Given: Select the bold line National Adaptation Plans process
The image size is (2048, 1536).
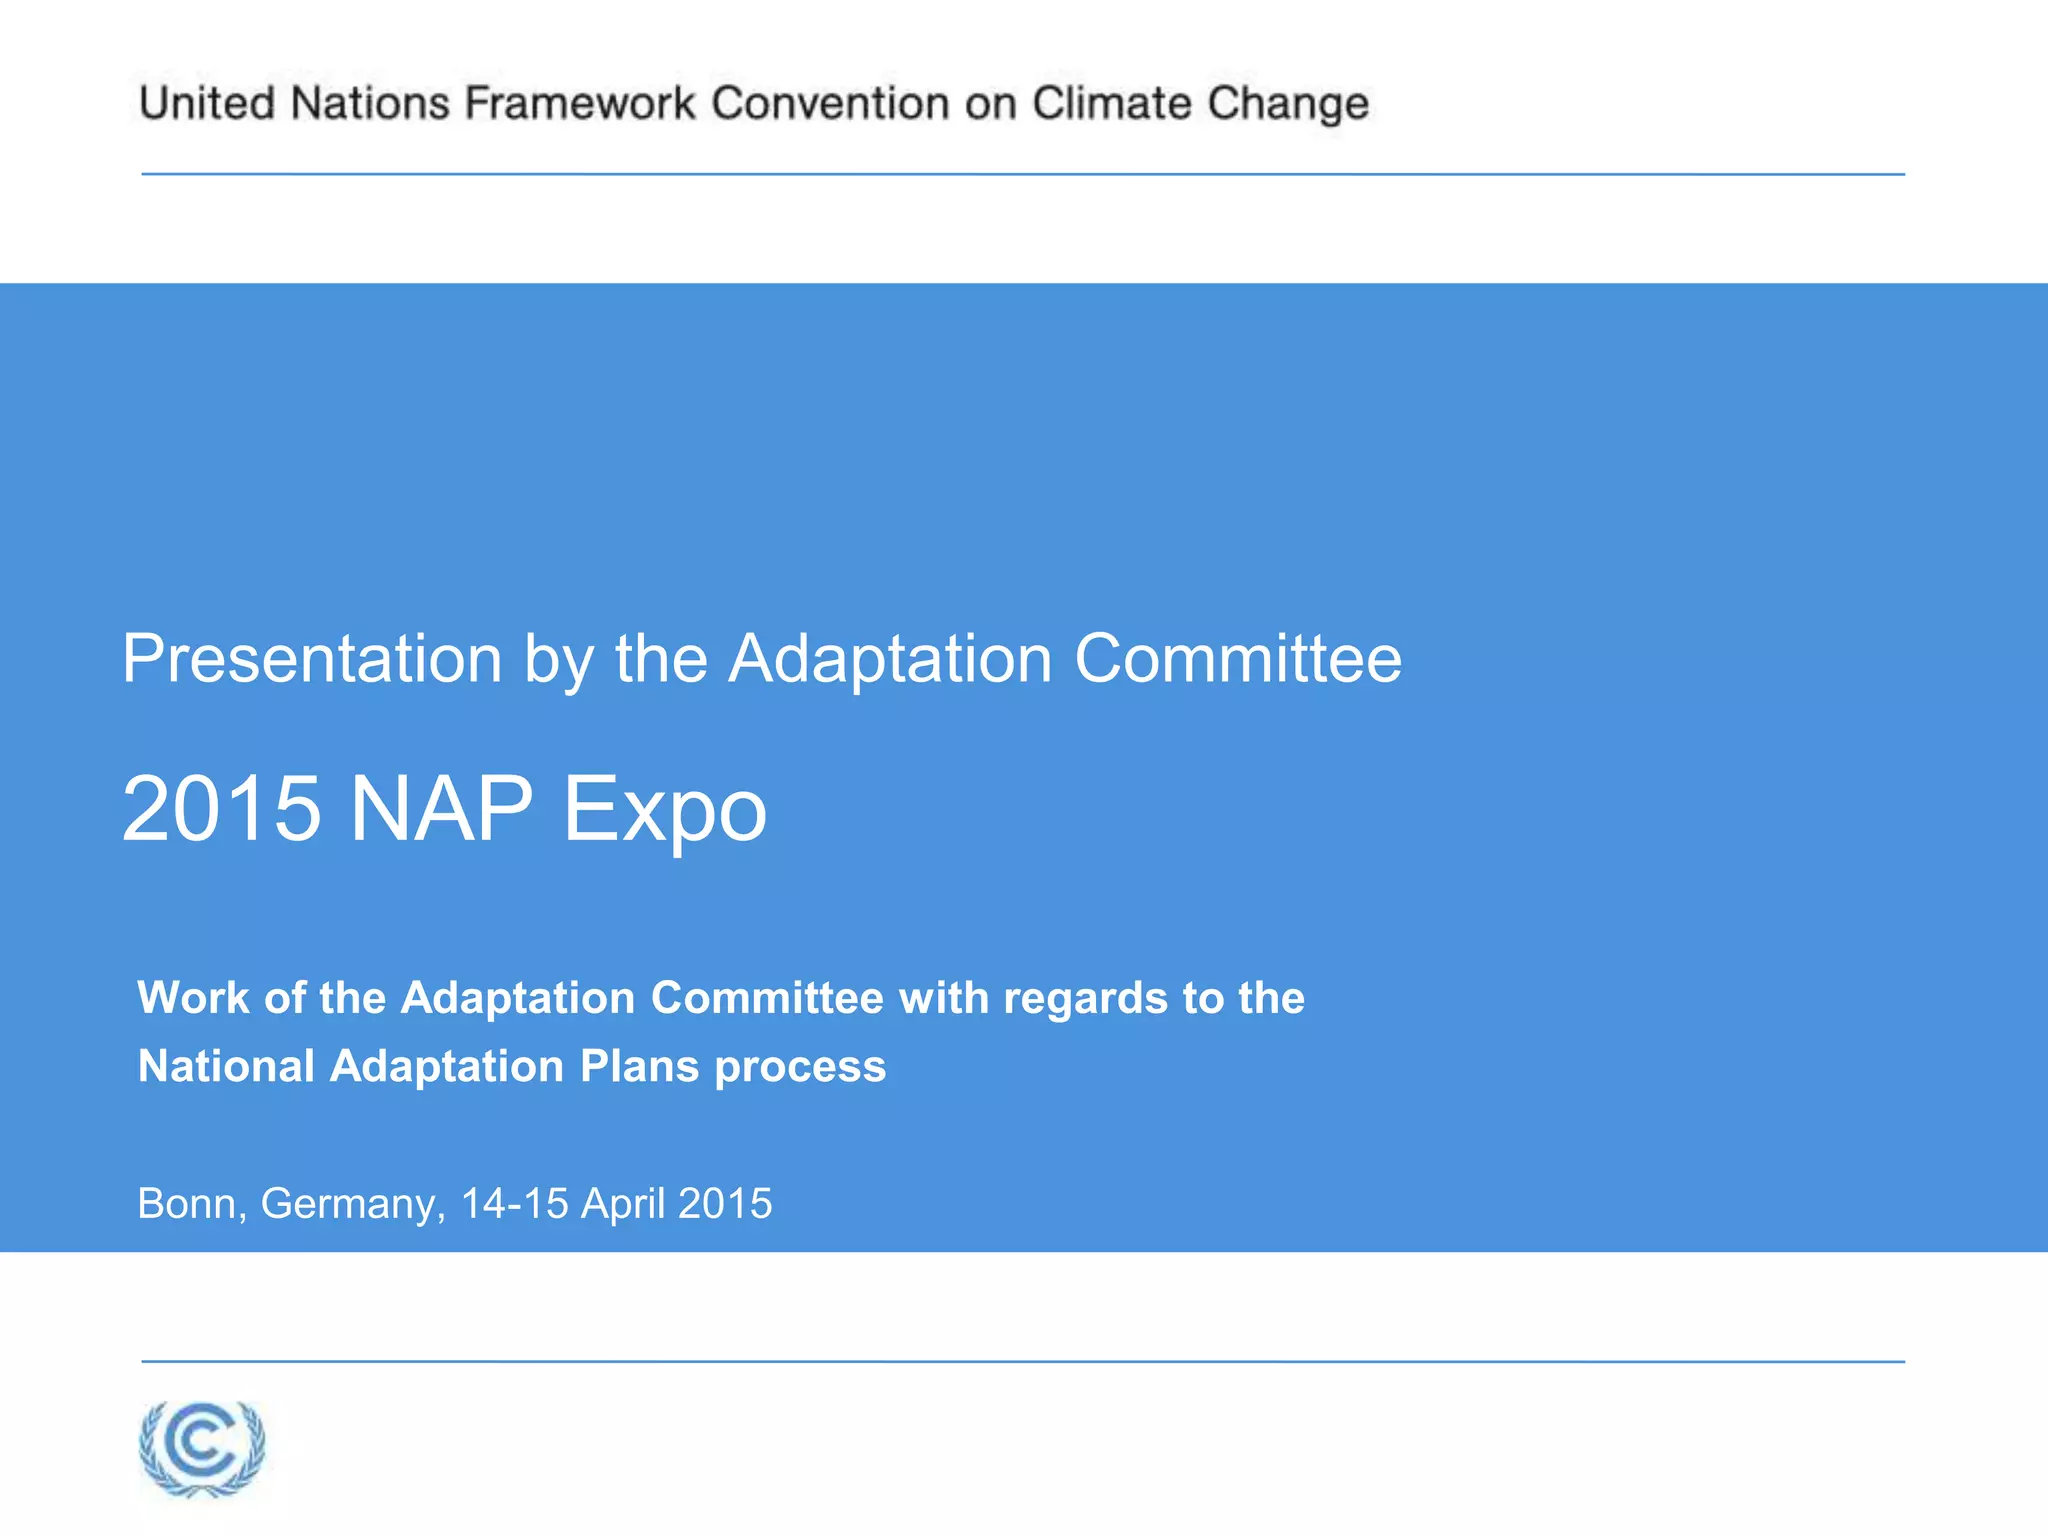Looking at the screenshot, I should pos(511,1066).
